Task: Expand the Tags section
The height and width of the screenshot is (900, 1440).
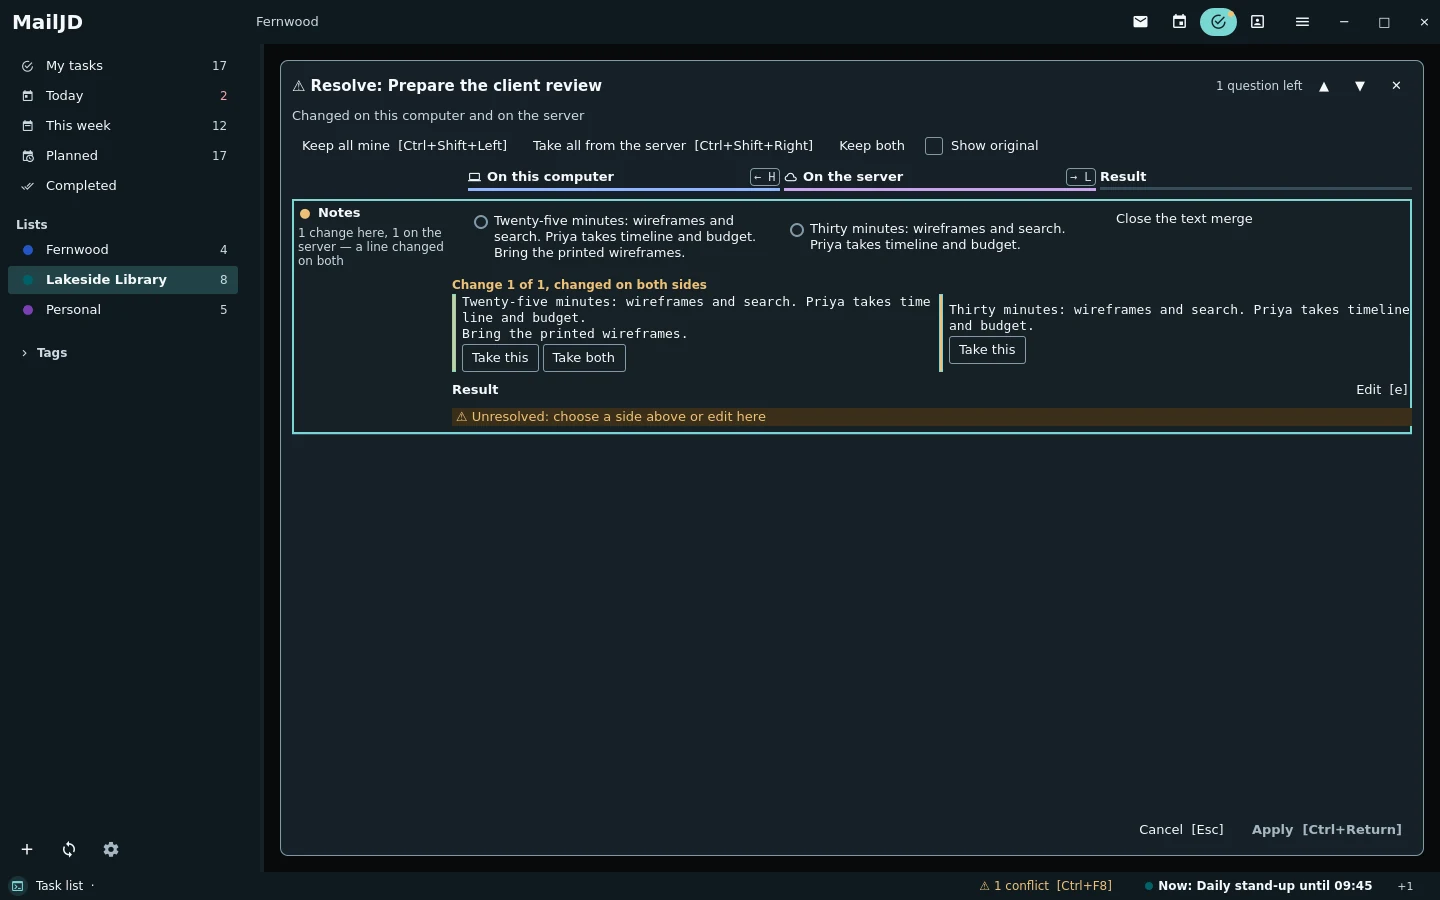Action: click(44, 353)
